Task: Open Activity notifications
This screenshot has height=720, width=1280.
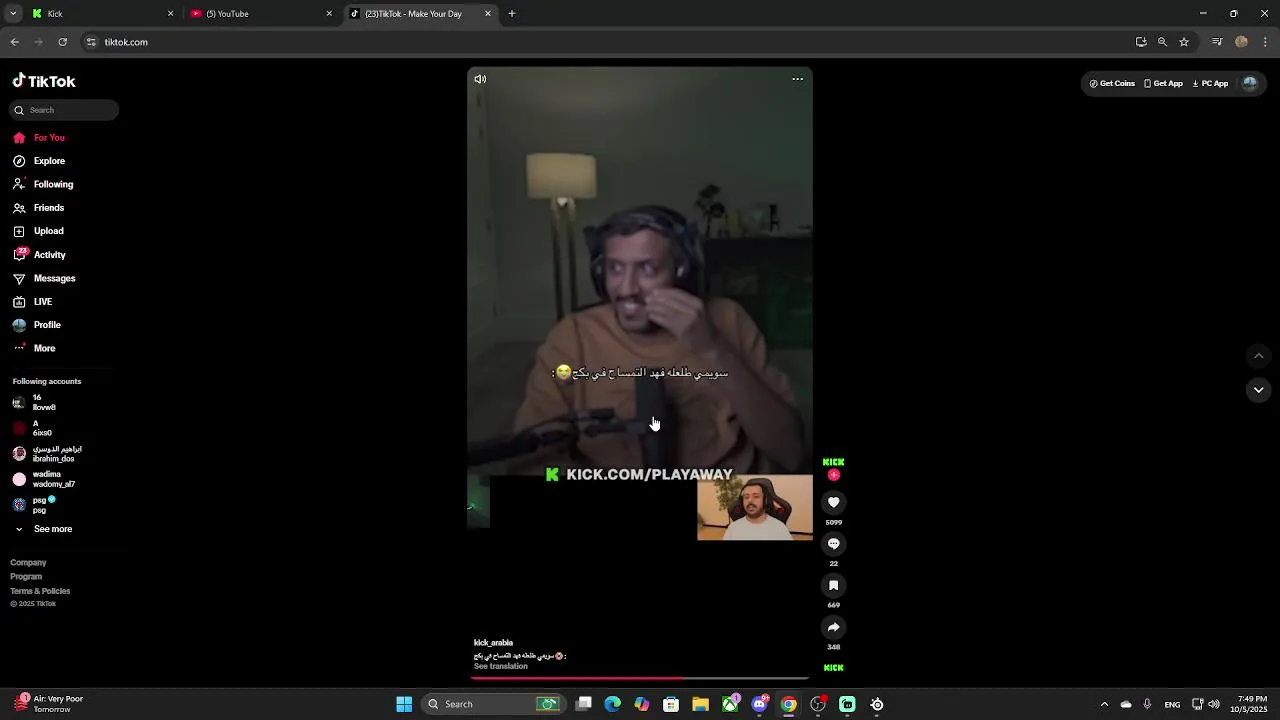Action: click(x=39, y=255)
